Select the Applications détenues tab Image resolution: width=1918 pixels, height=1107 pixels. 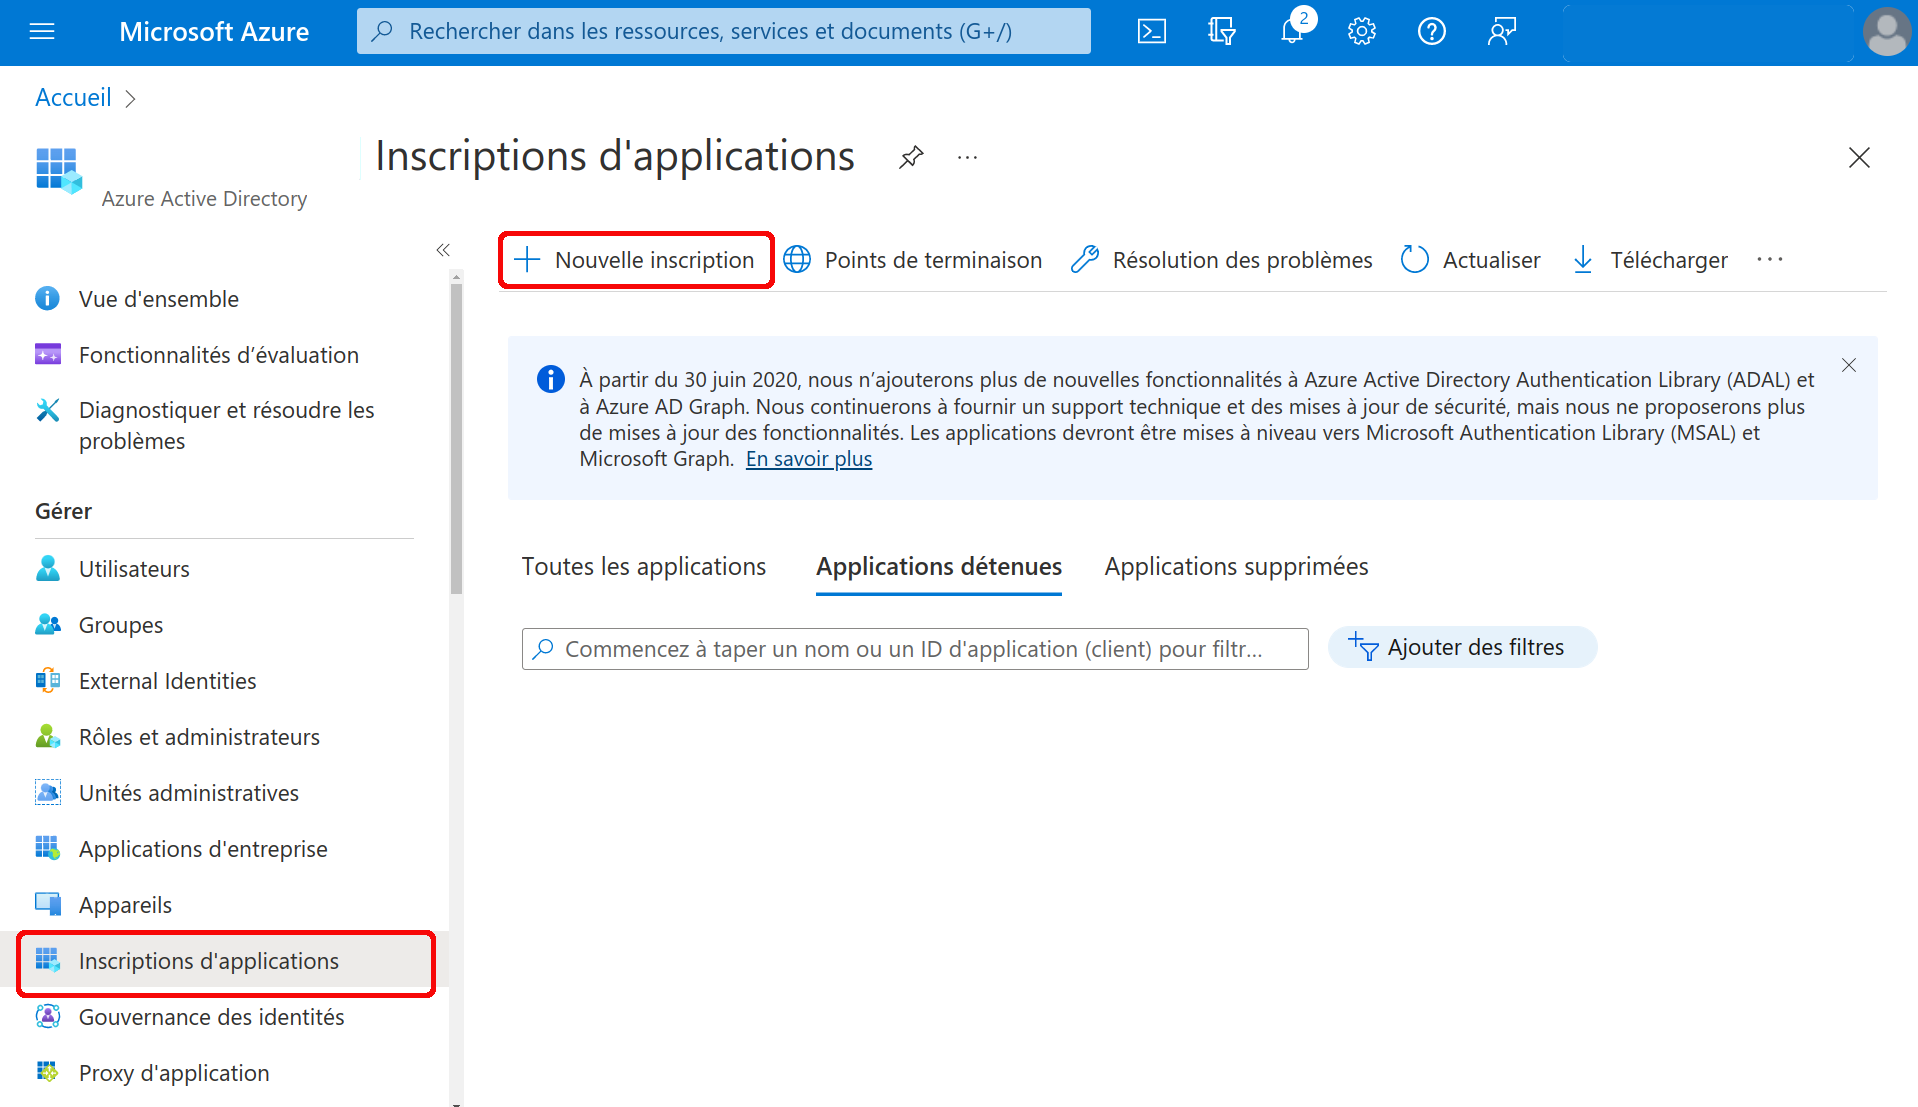click(x=939, y=566)
